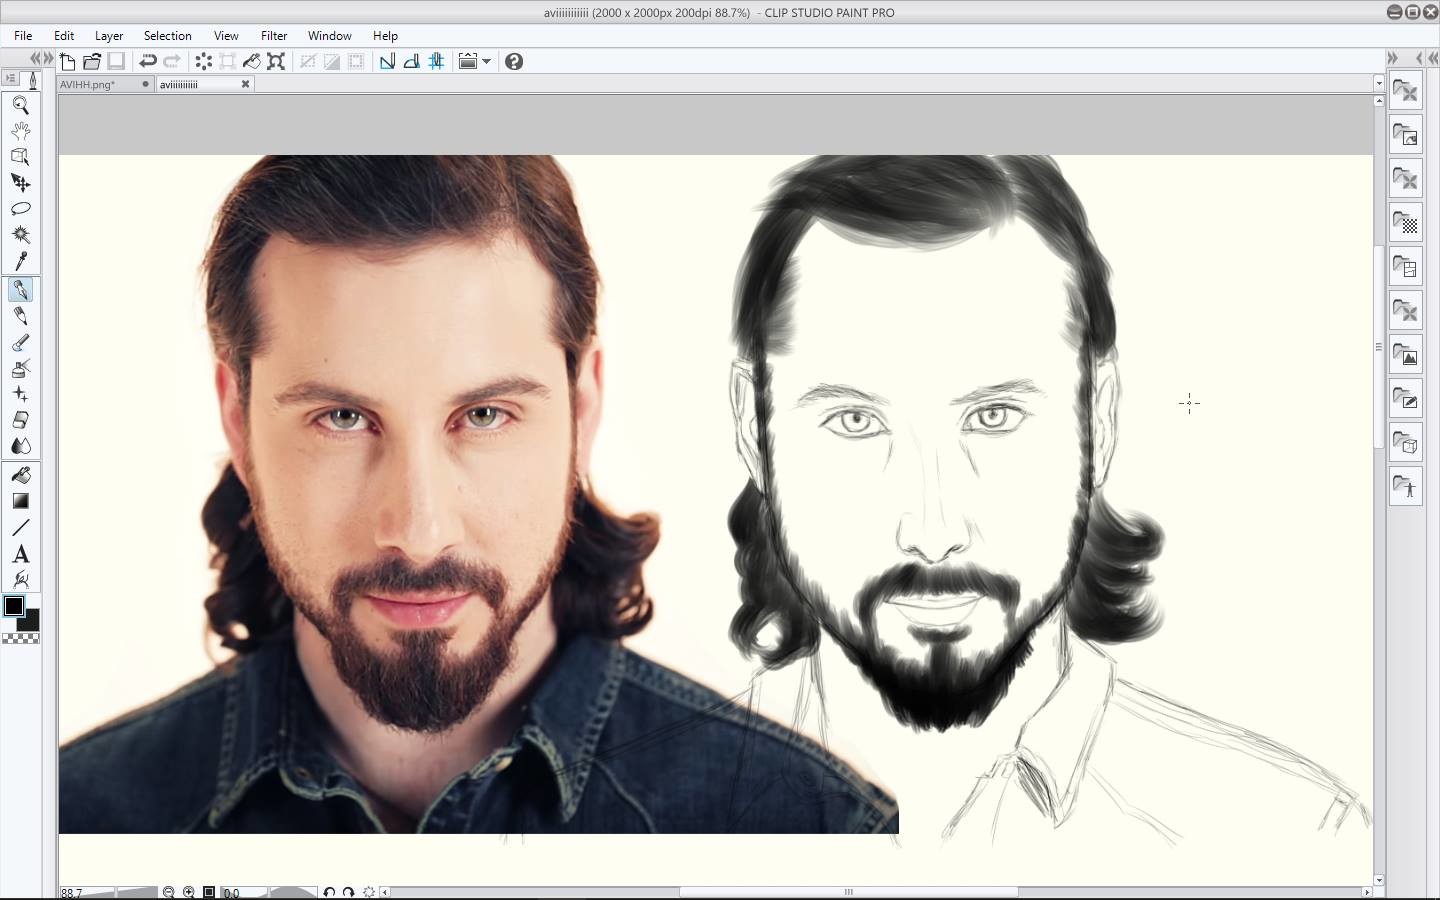Select the Hand move-canvas tool
Screen dimensions: 1440x900
pyautogui.click(x=20, y=131)
